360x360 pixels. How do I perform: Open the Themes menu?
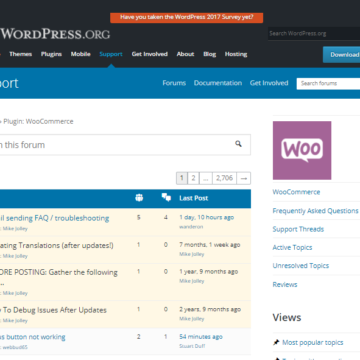[20, 54]
